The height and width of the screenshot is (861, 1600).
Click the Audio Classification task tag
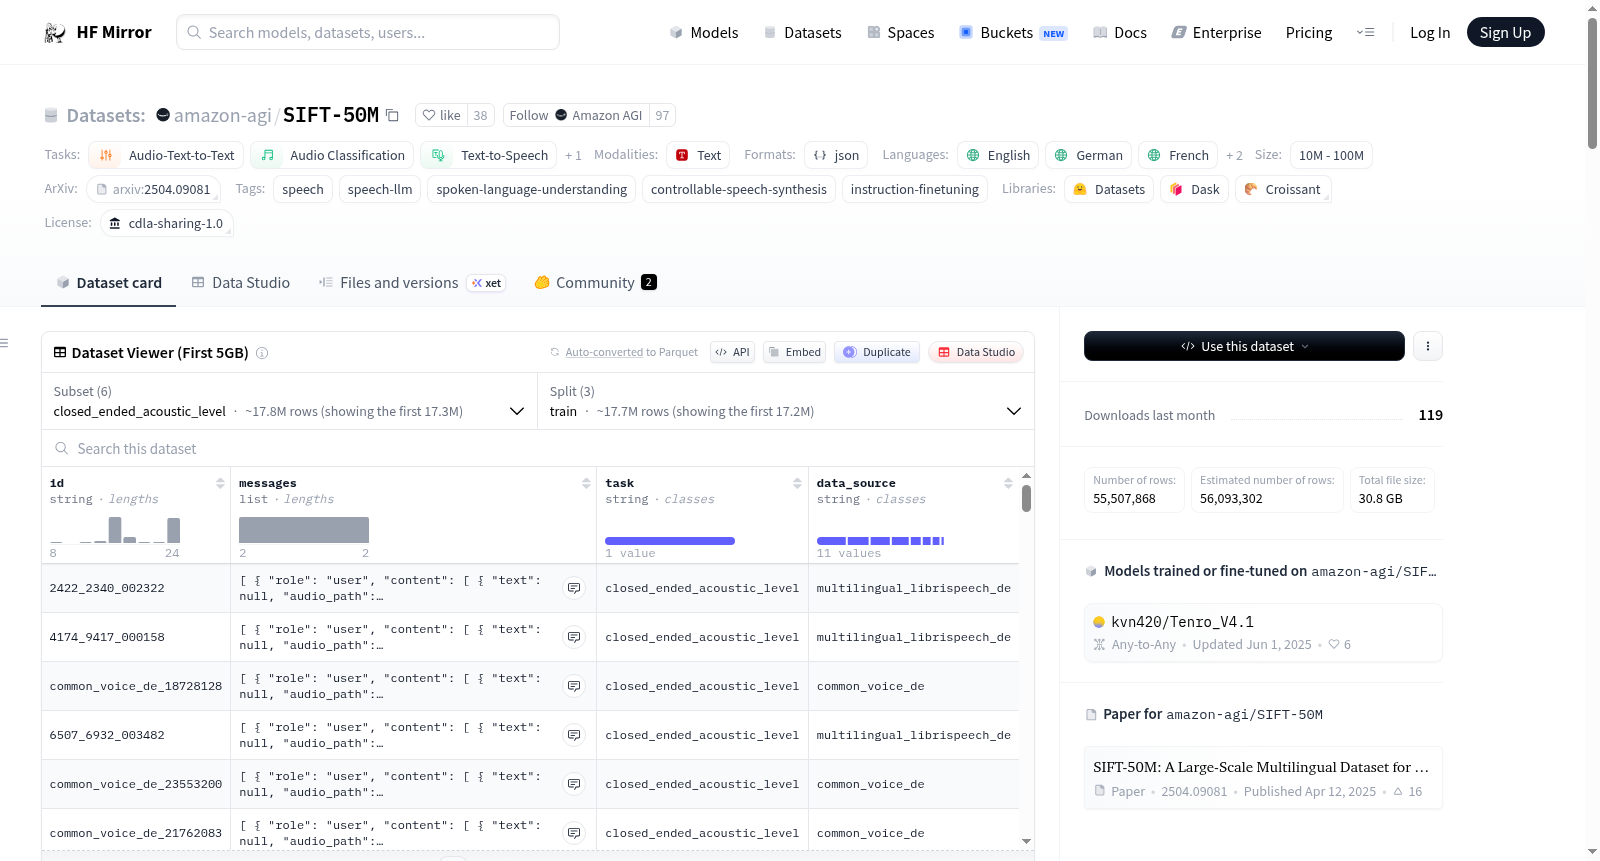(x=332, y=155)
